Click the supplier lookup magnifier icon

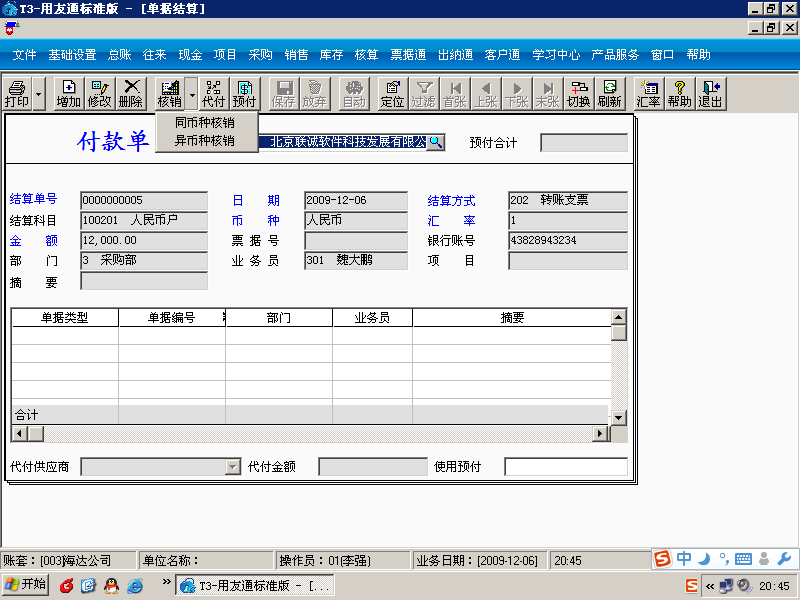click(436, 142)
